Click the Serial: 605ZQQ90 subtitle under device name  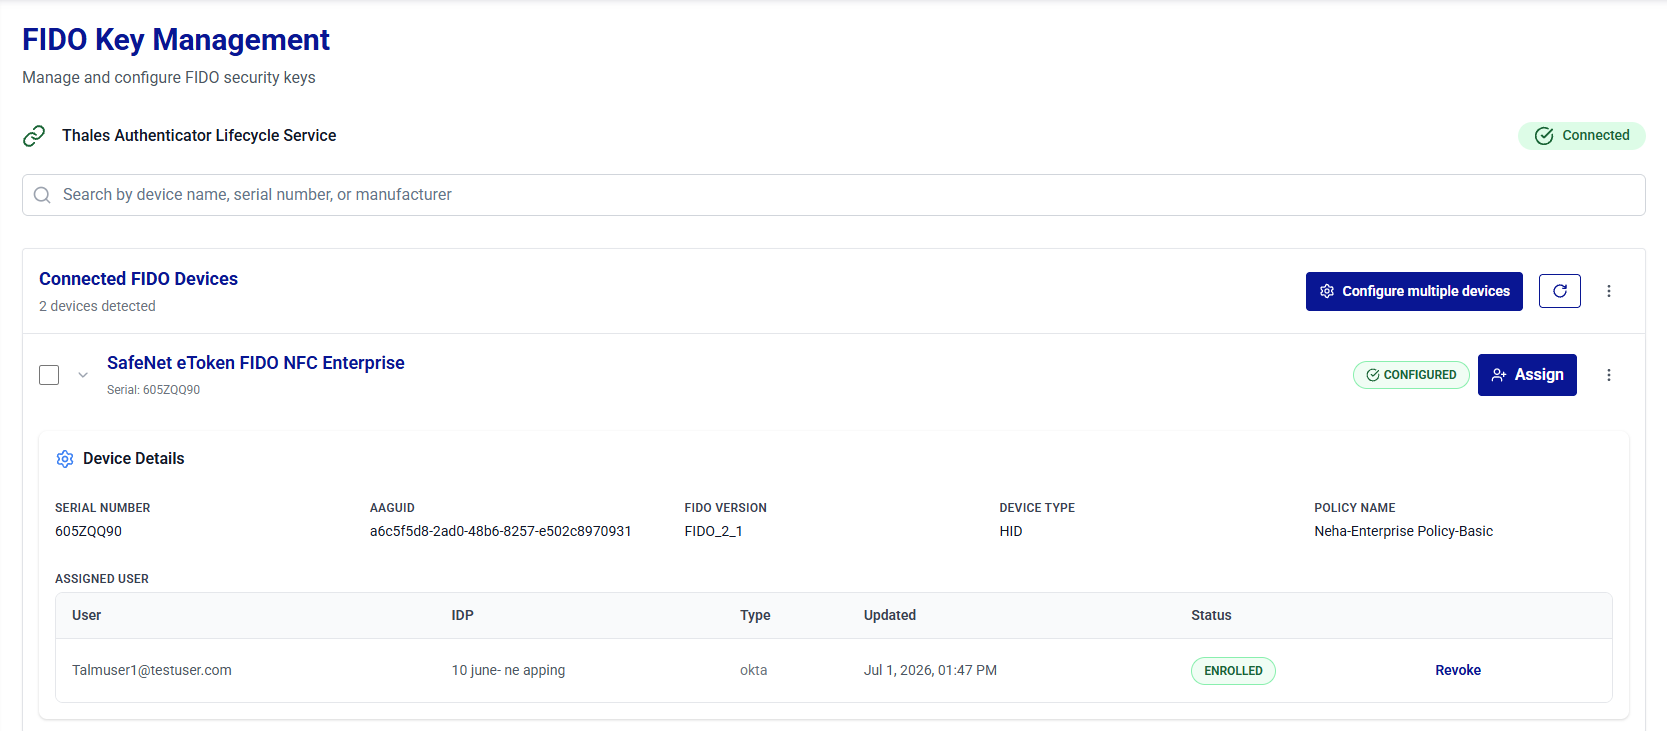(153, 390)
